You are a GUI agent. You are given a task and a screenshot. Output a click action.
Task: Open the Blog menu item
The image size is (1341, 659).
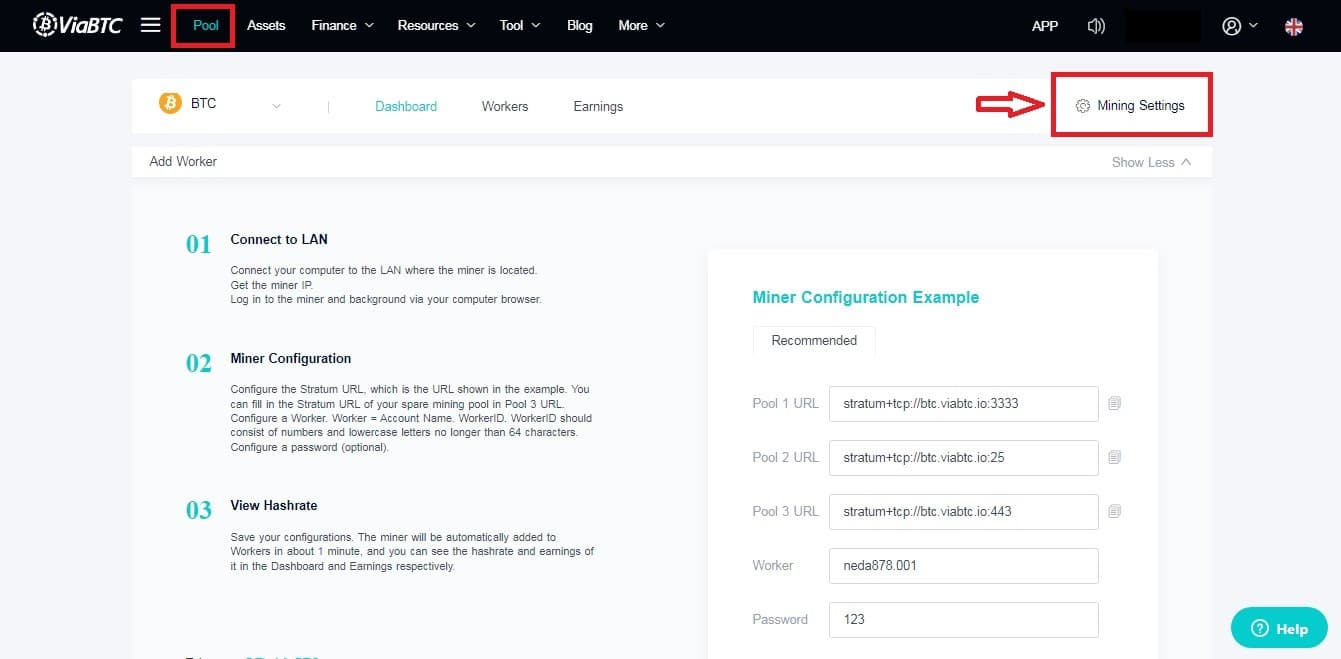click(580, 25)
